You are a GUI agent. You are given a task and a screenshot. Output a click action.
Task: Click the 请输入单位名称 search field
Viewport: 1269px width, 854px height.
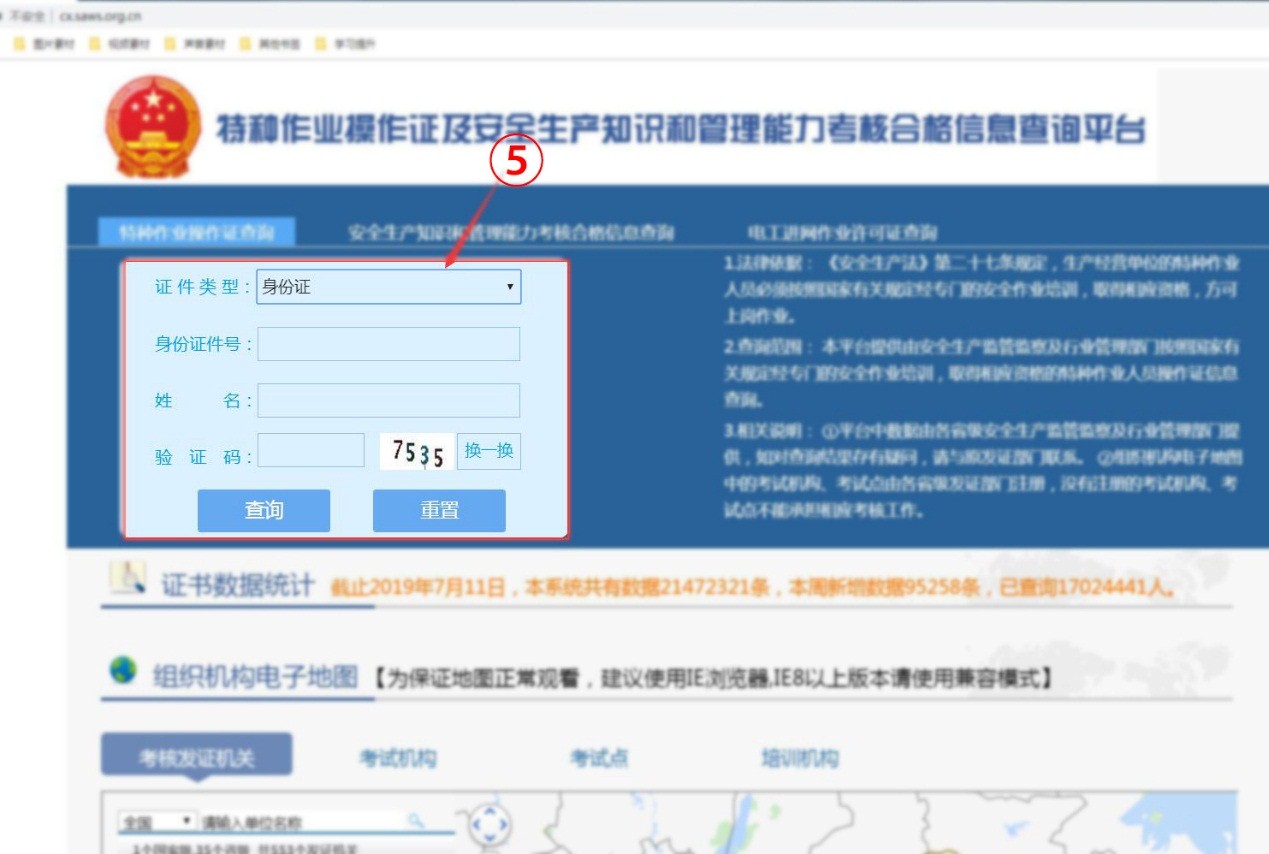302,822
